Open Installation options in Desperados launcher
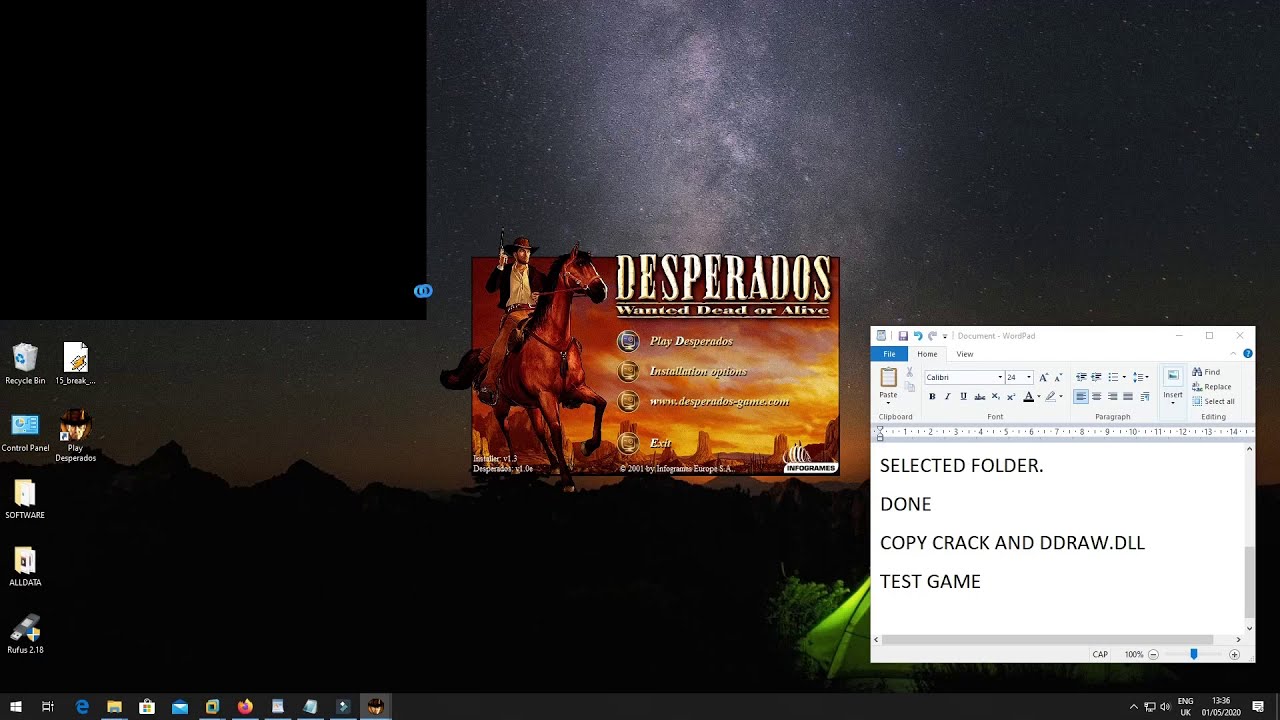Image resolution: width=1280 pixels, height=720 pixels. click(698, 371)
